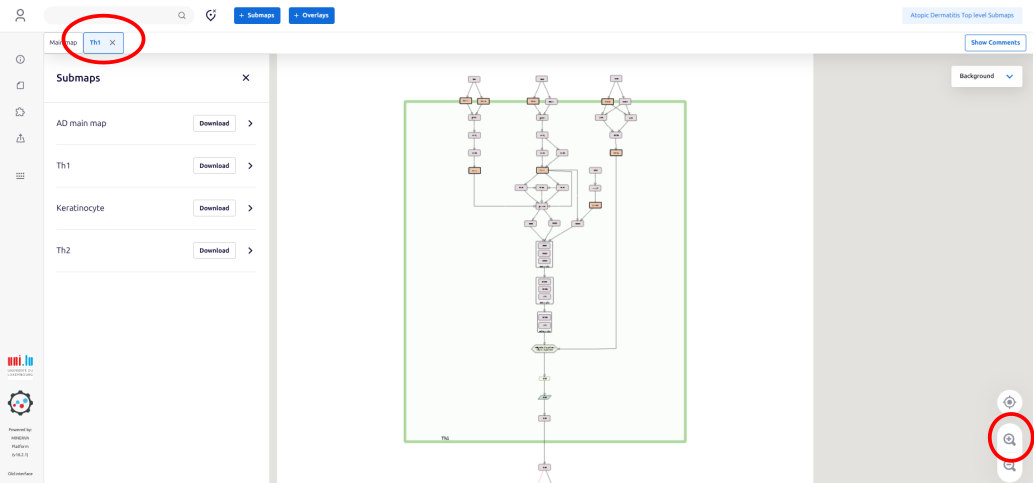The width and height of the screenshot is (1034, 483).
Task: Open the user account icon
Action: tap(21, 15)
